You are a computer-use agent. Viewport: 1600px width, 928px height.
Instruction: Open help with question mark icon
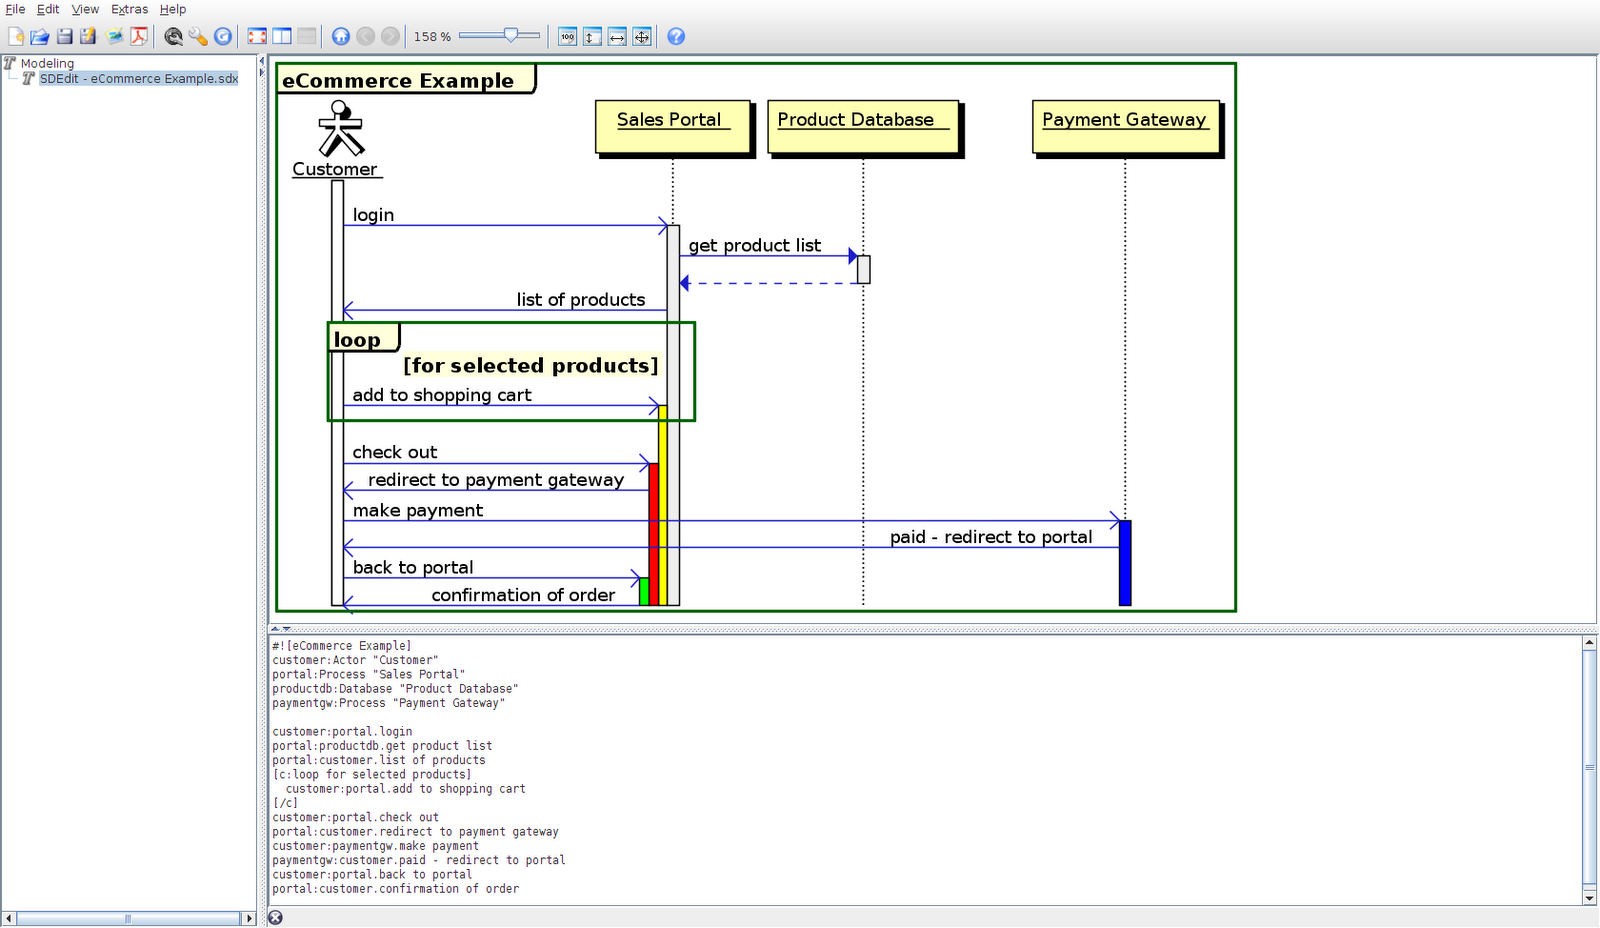pyautogui.click(x=676, y=36)
